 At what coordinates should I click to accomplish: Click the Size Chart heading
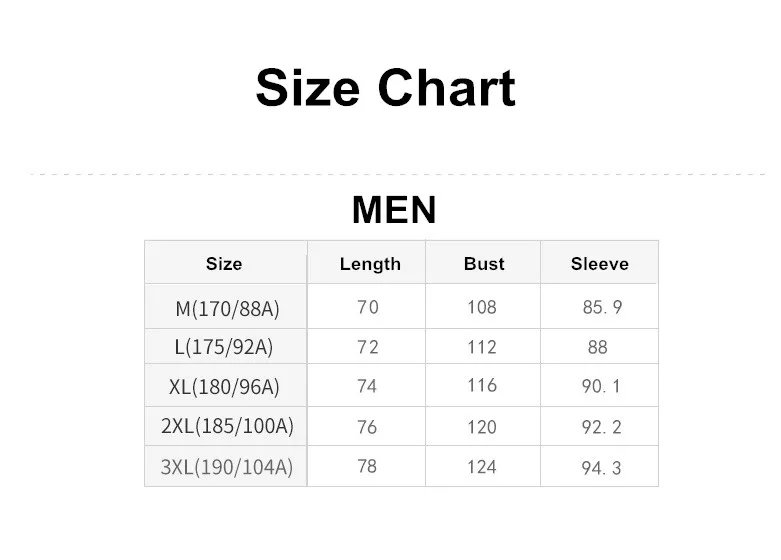click(386, 88)
